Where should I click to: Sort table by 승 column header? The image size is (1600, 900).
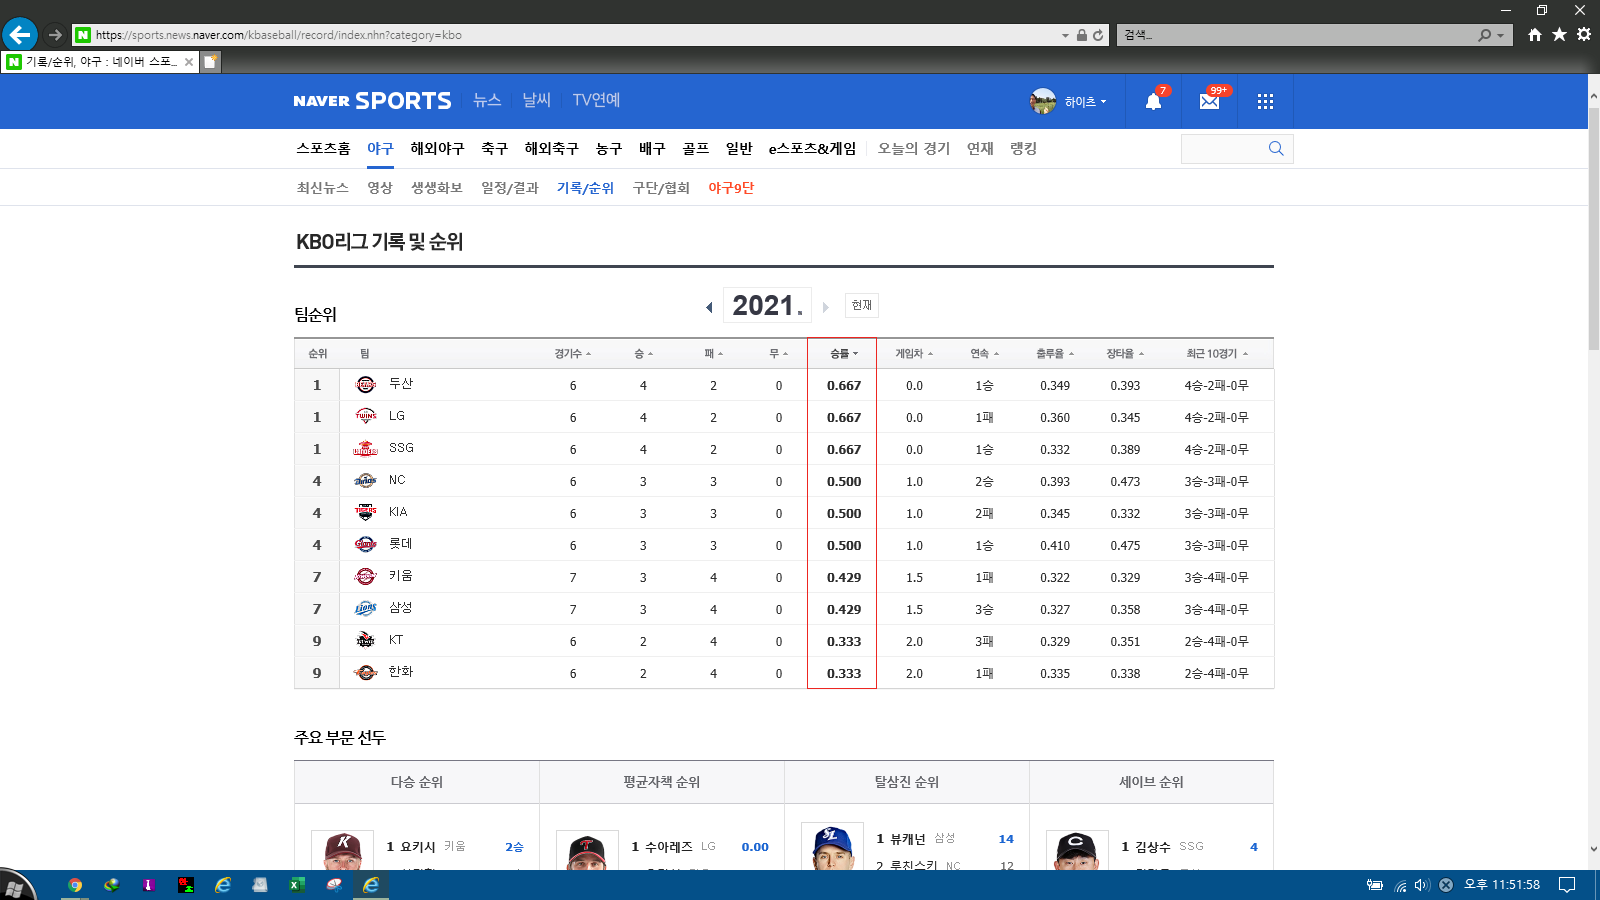(x=643, y=353)
